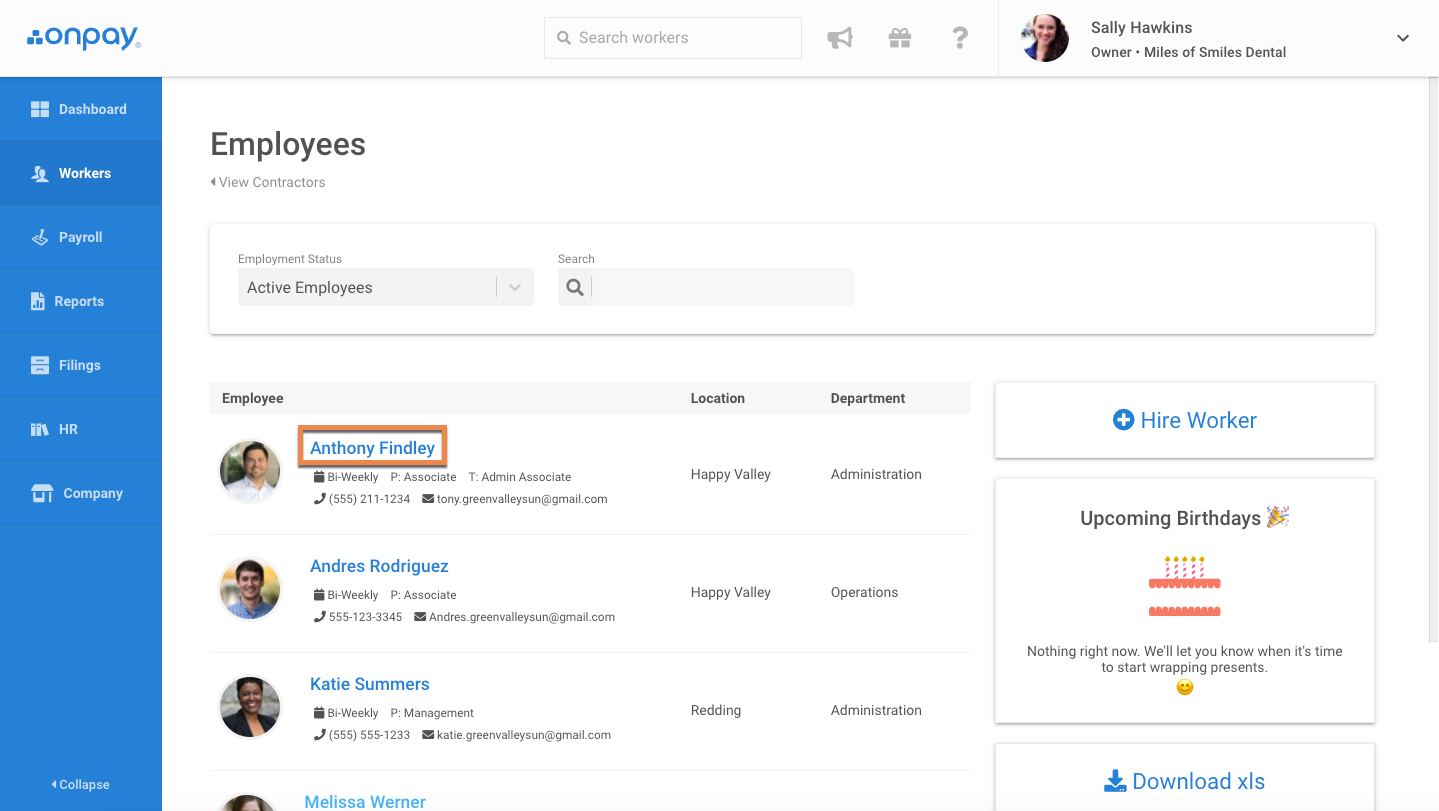Click Andres.greenvalleysun@gmail.com email text
Image resolution: width=1439 pixels, height=811 pixels.
(522, 617)
